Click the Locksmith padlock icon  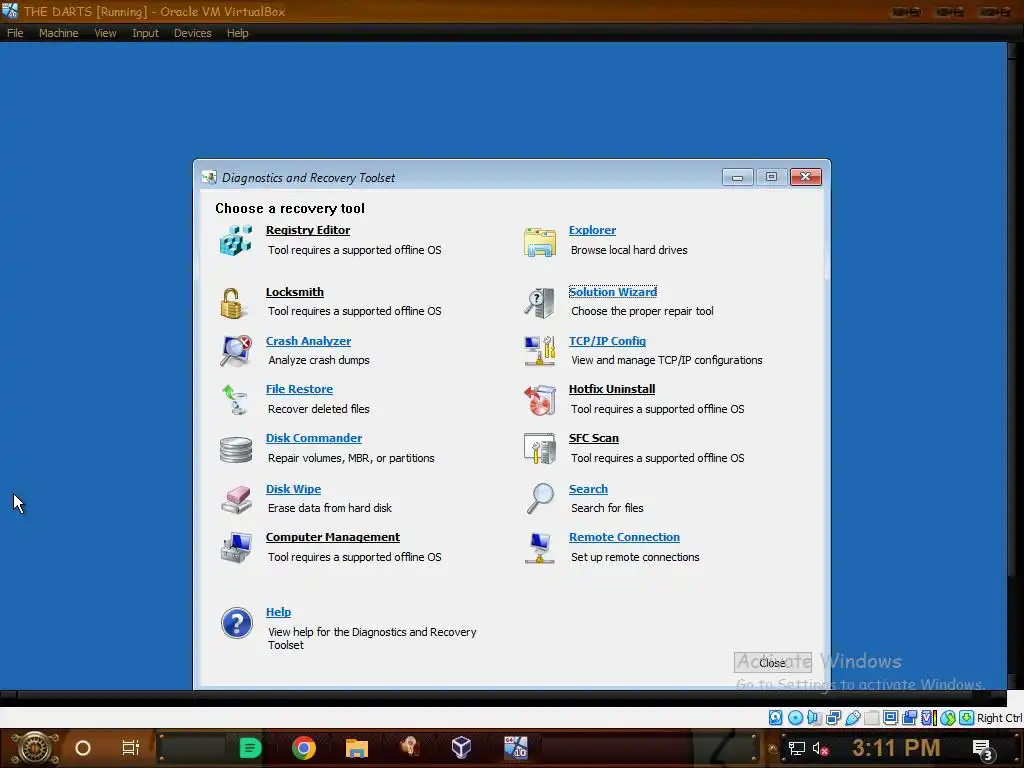pos(231,303)
